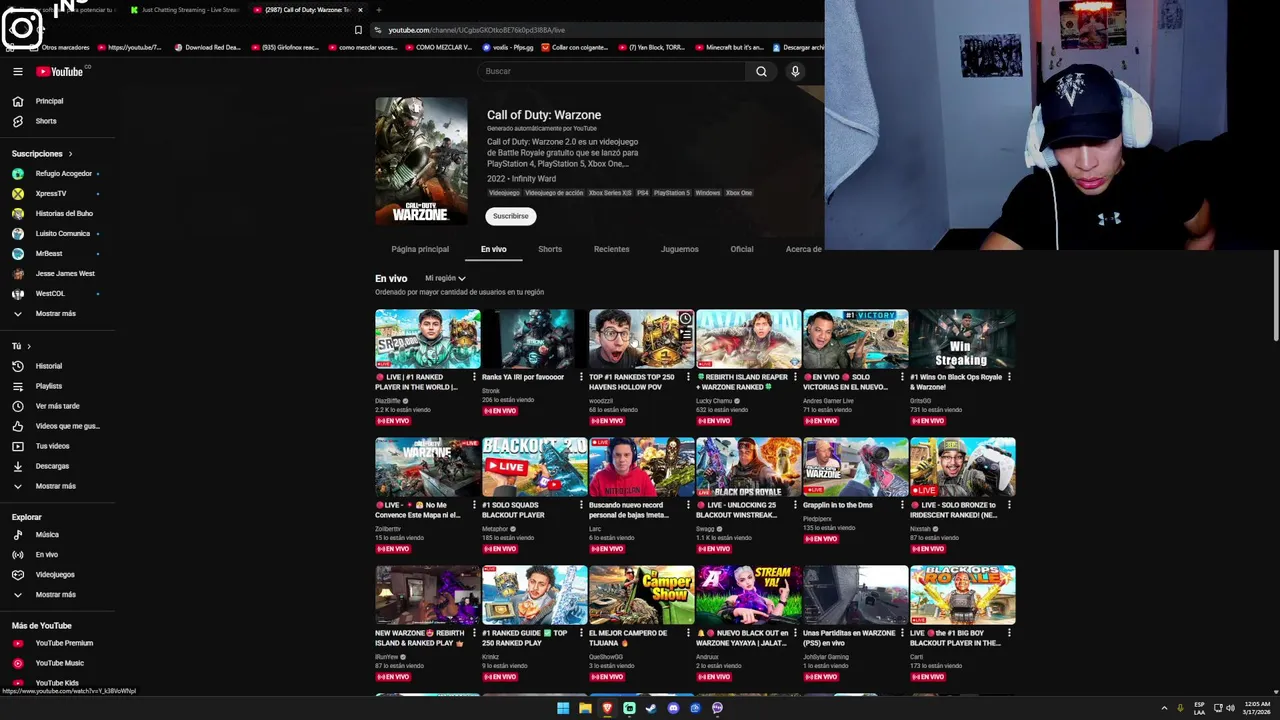Click the Xbox Series X|S tag
Image resolution: width=1280 pixels, height=720 pixels.
[610, 193]
